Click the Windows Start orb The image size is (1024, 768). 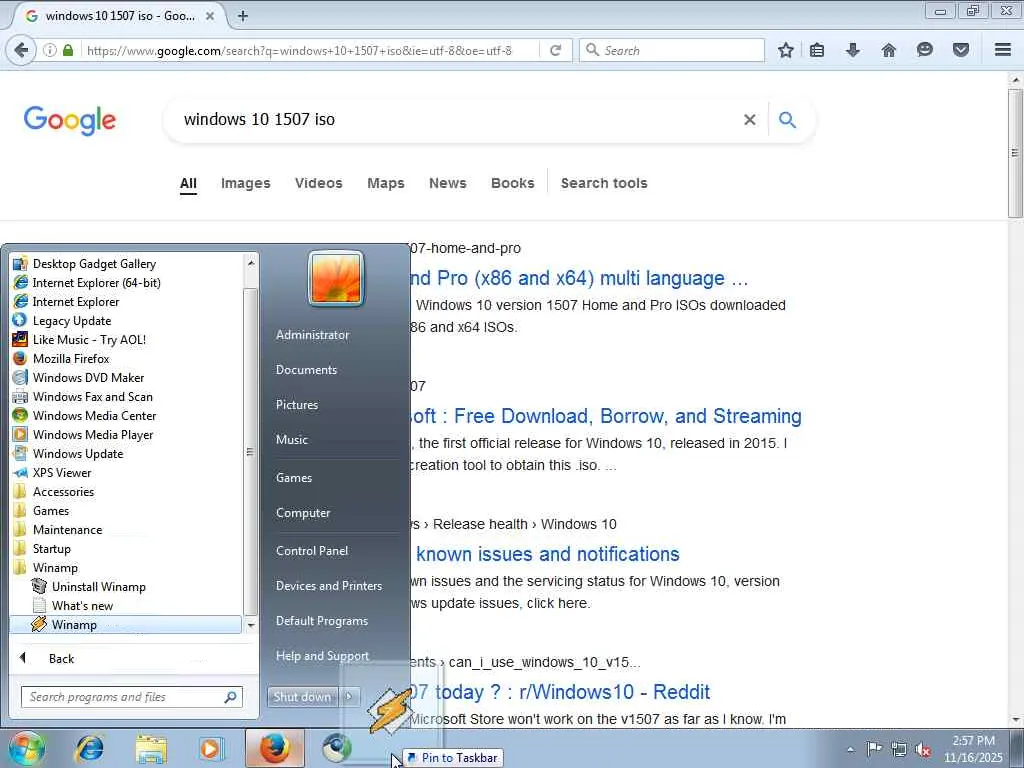(25, 748)
